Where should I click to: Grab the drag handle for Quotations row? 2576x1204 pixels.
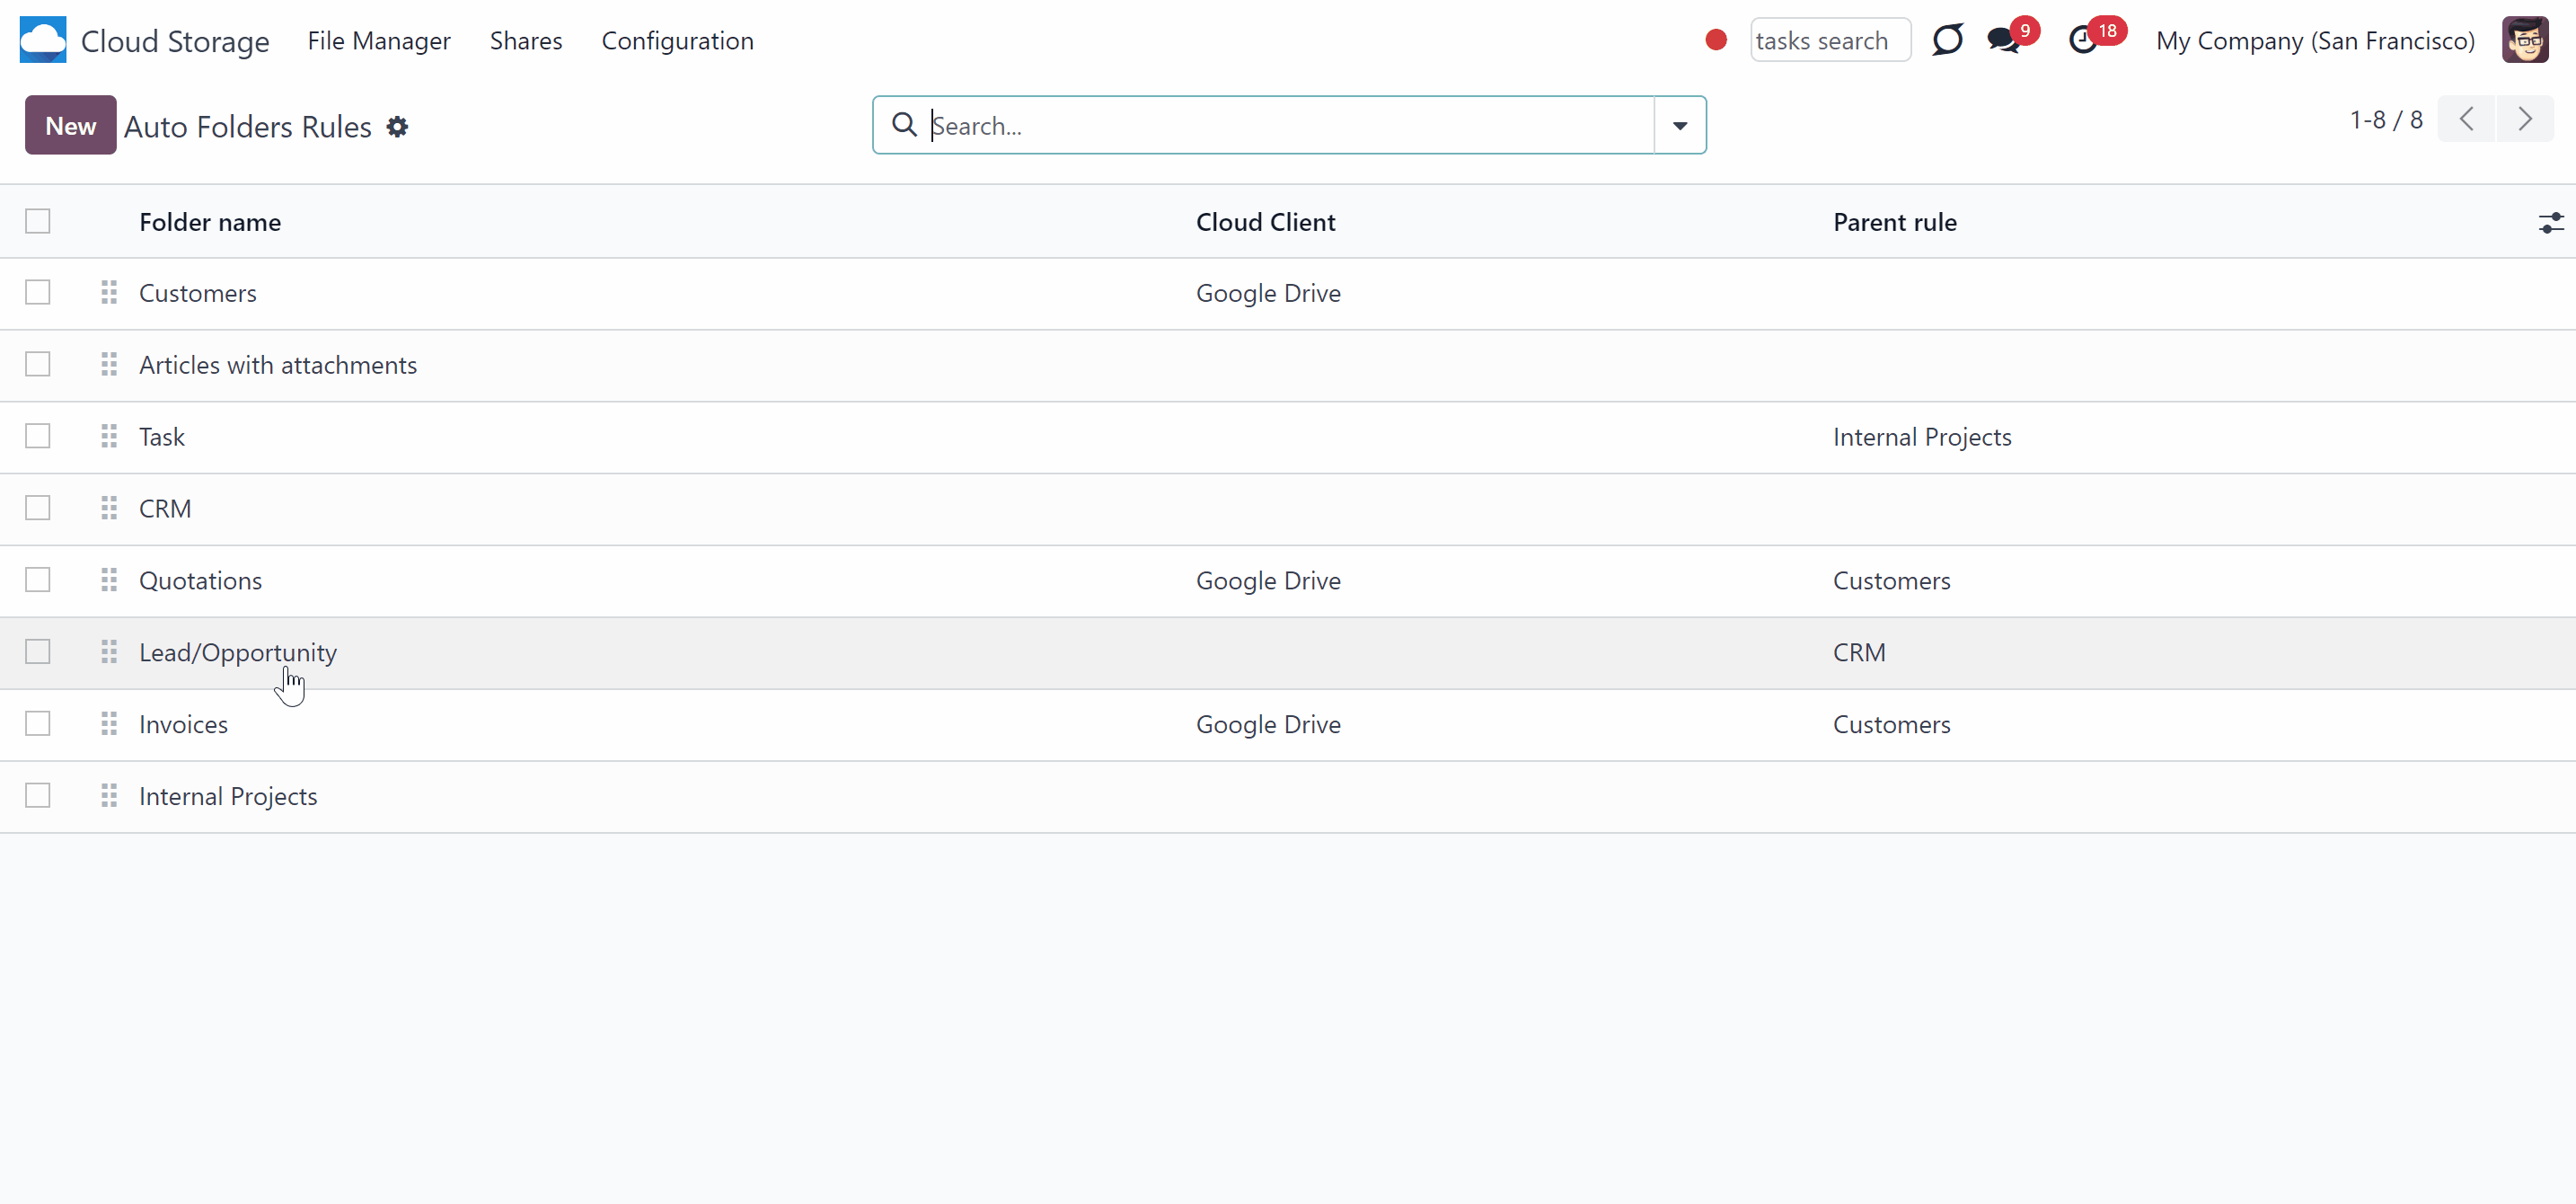coord(109,581)
